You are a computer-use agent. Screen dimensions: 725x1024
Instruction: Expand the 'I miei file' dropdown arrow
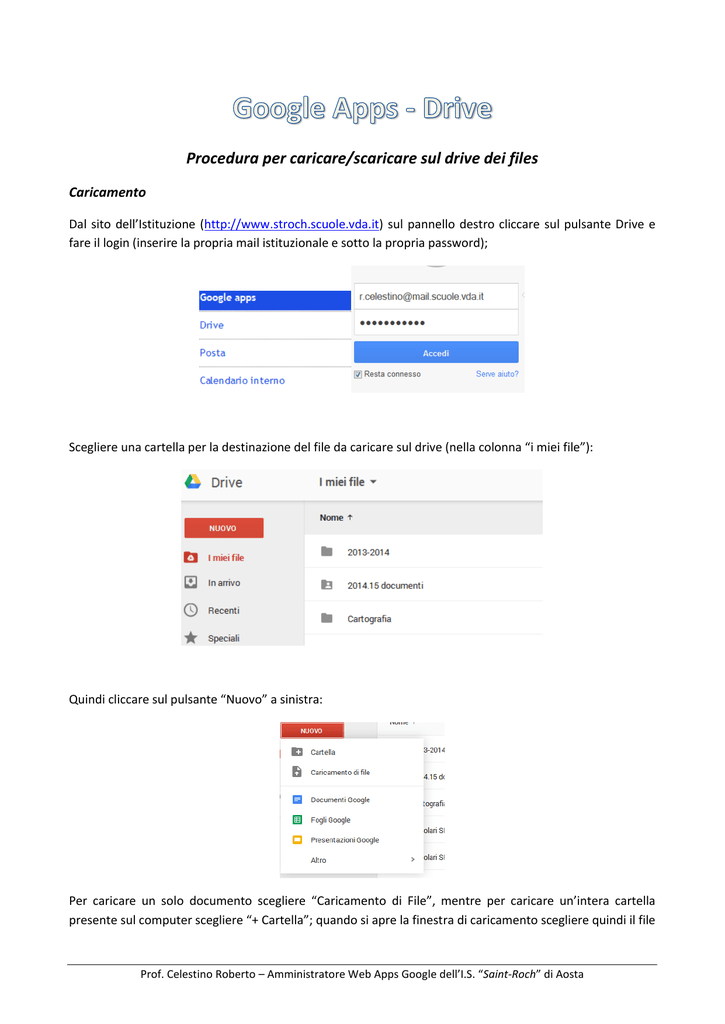click(x=374, y=482)
